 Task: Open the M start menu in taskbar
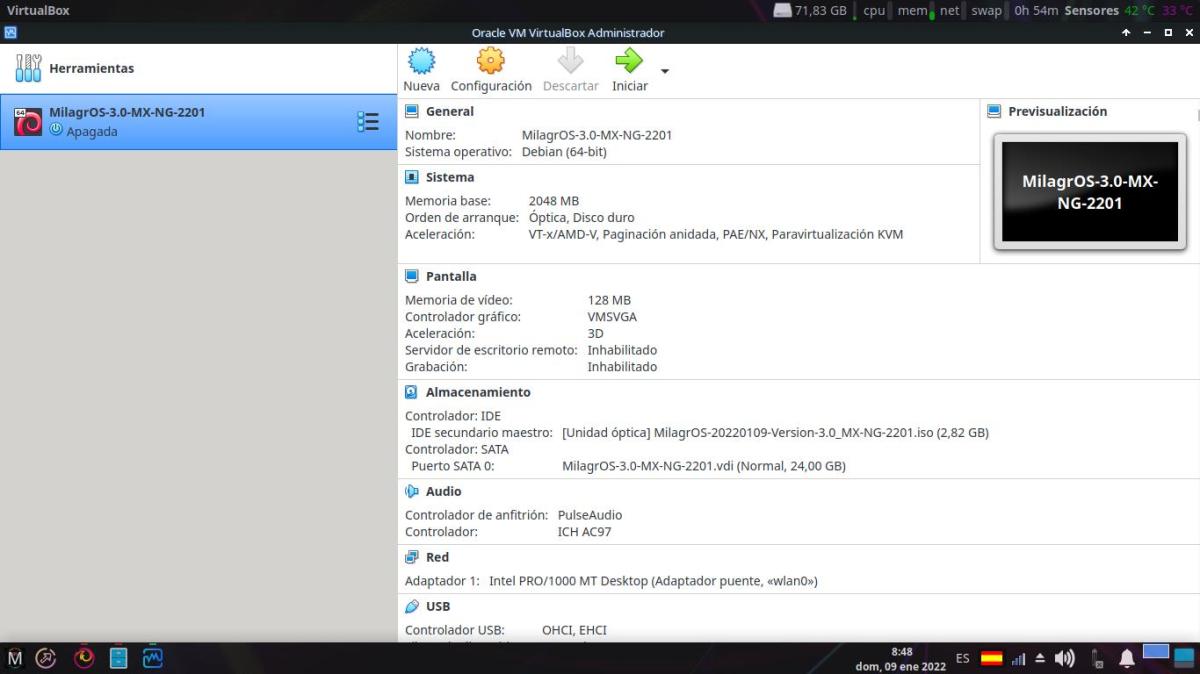point(15,658)
